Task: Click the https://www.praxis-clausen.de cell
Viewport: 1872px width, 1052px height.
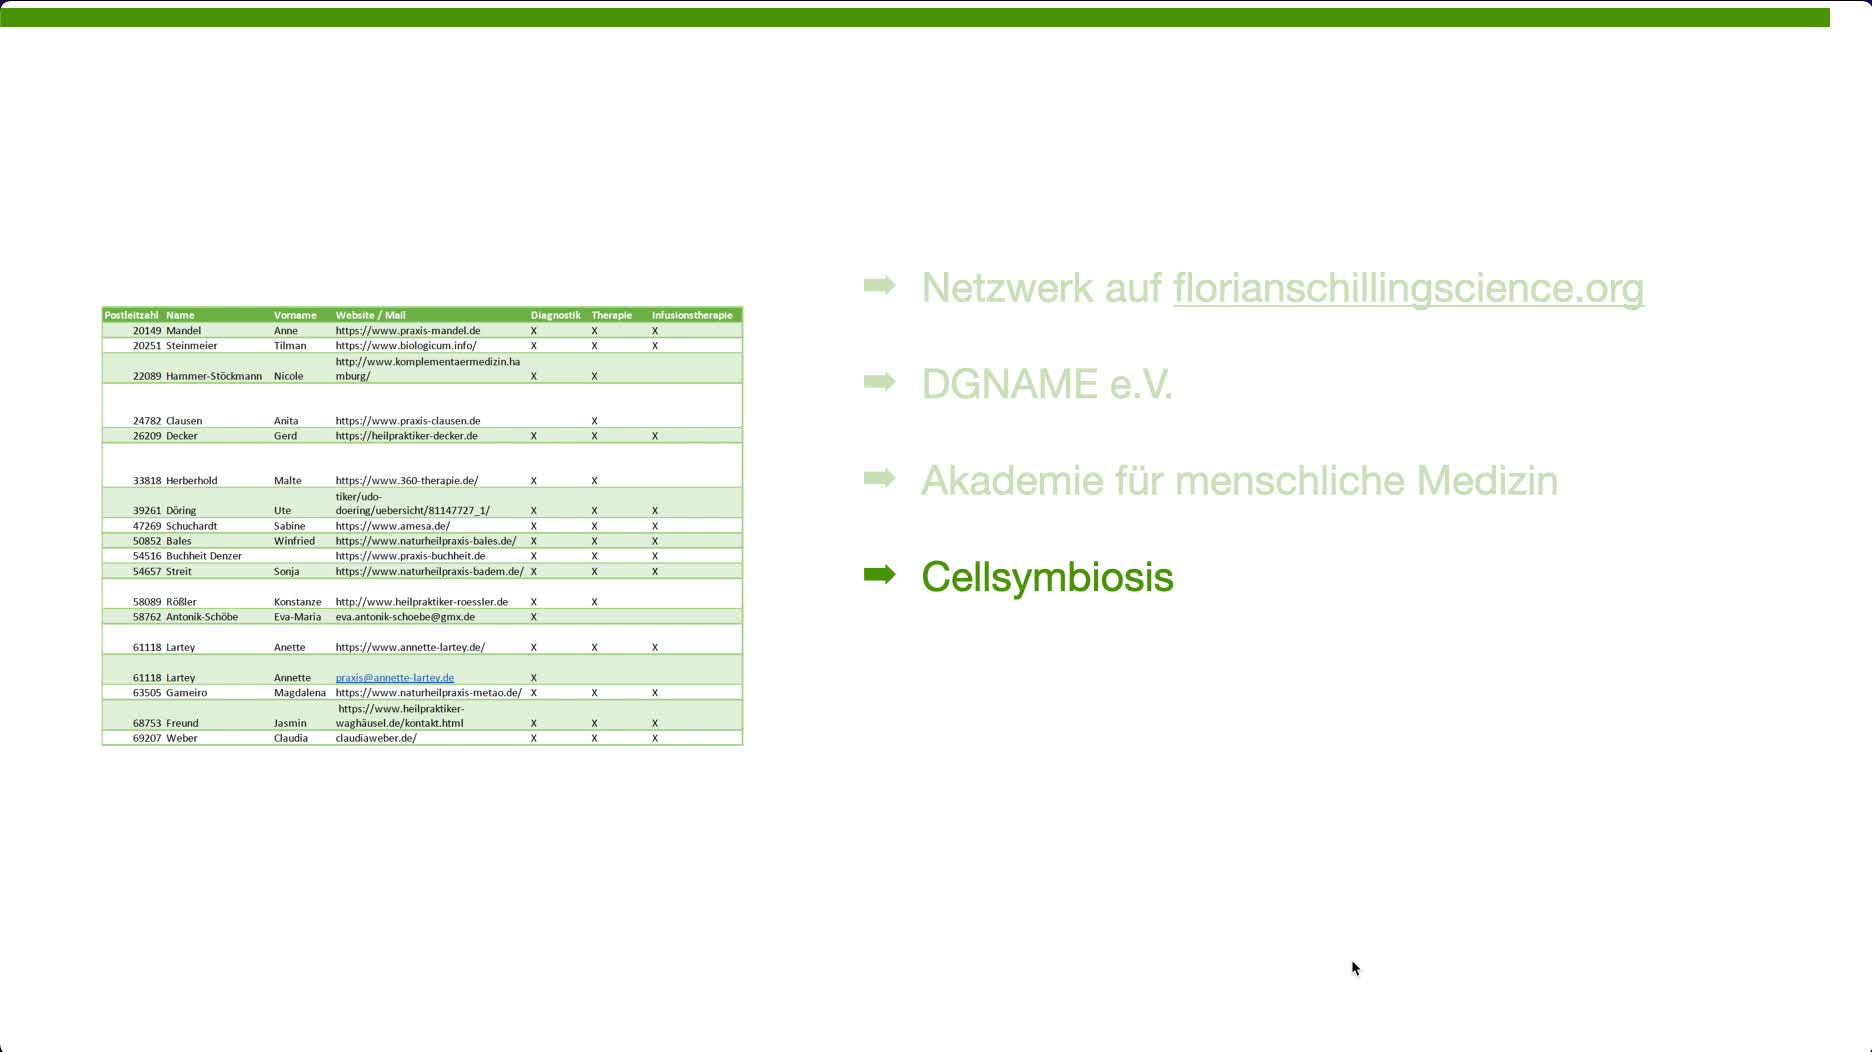Action: coord(408,421)
